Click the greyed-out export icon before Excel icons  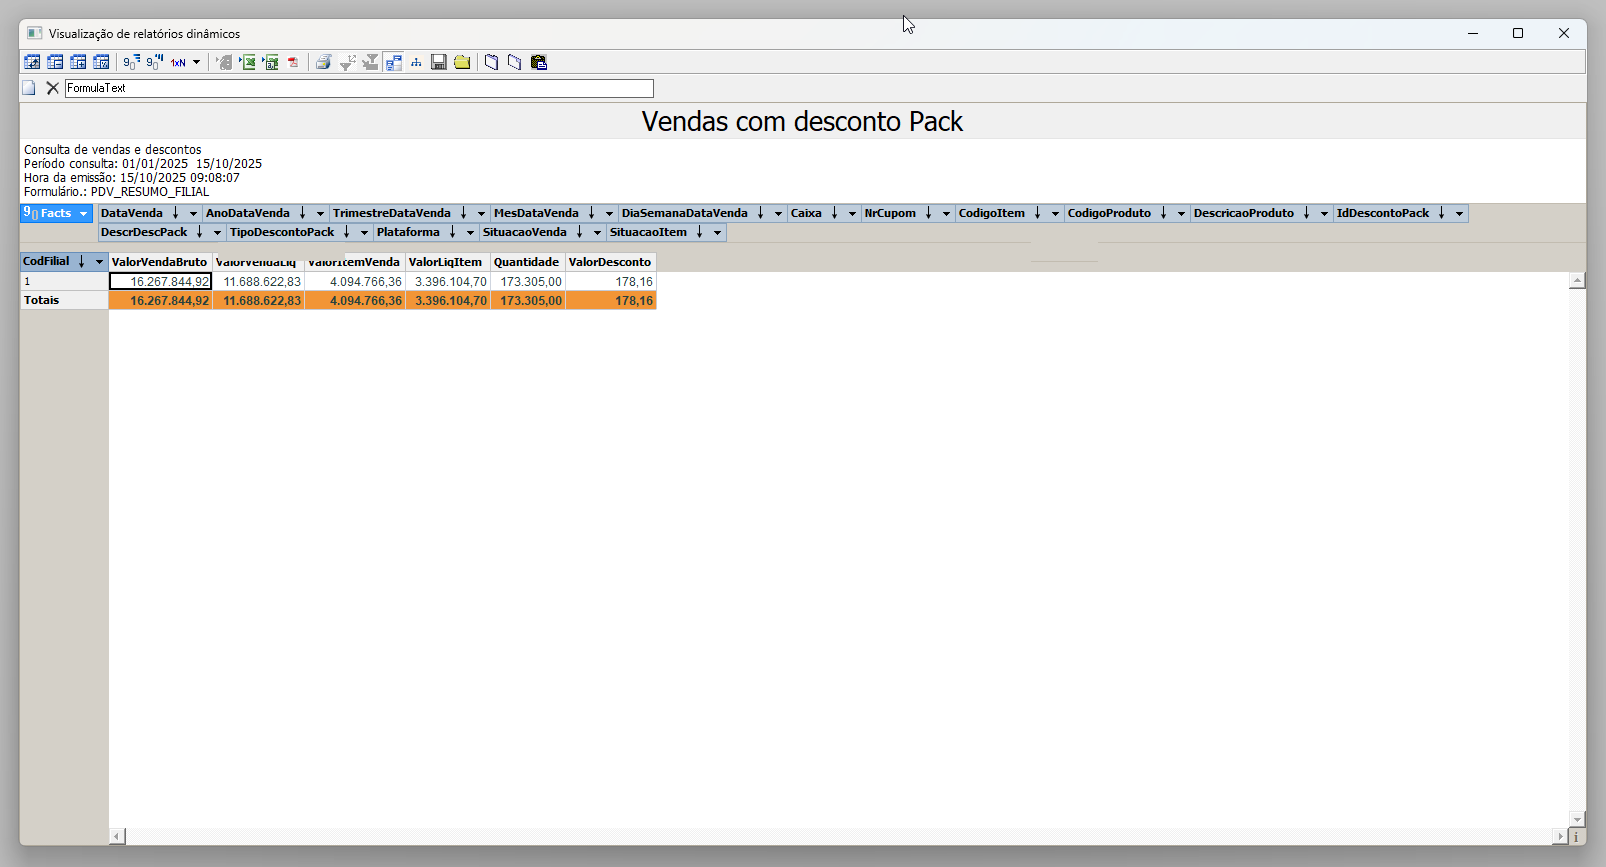click(224, 62)
